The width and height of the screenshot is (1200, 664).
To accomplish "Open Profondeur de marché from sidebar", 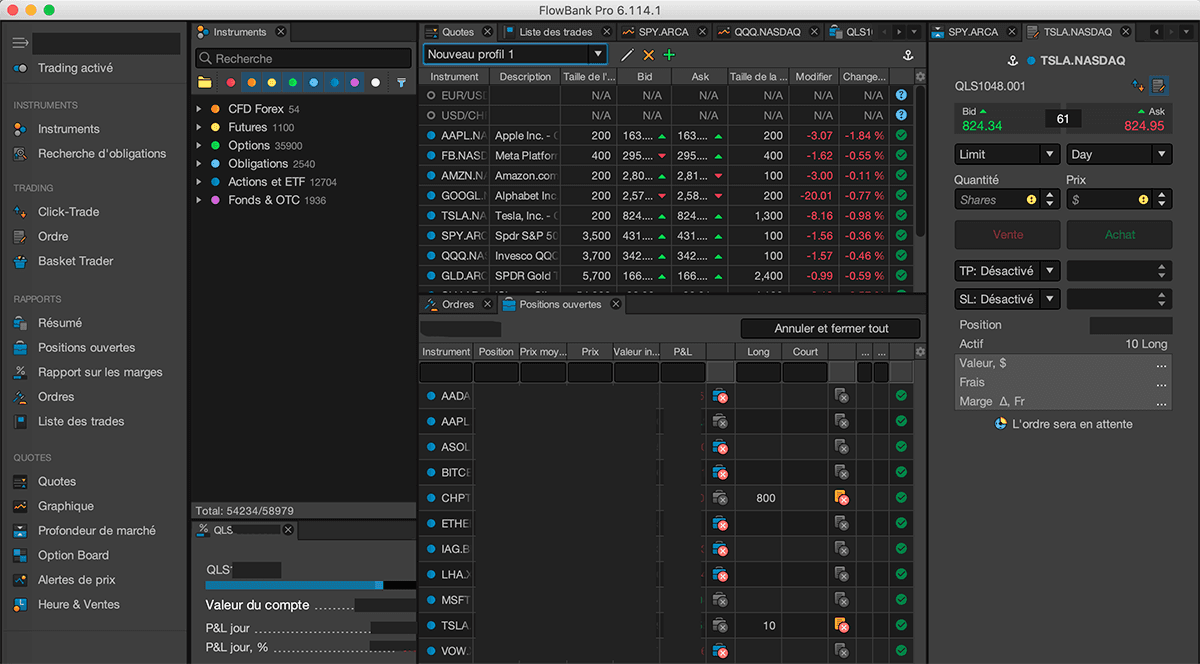I will (96, 531).
